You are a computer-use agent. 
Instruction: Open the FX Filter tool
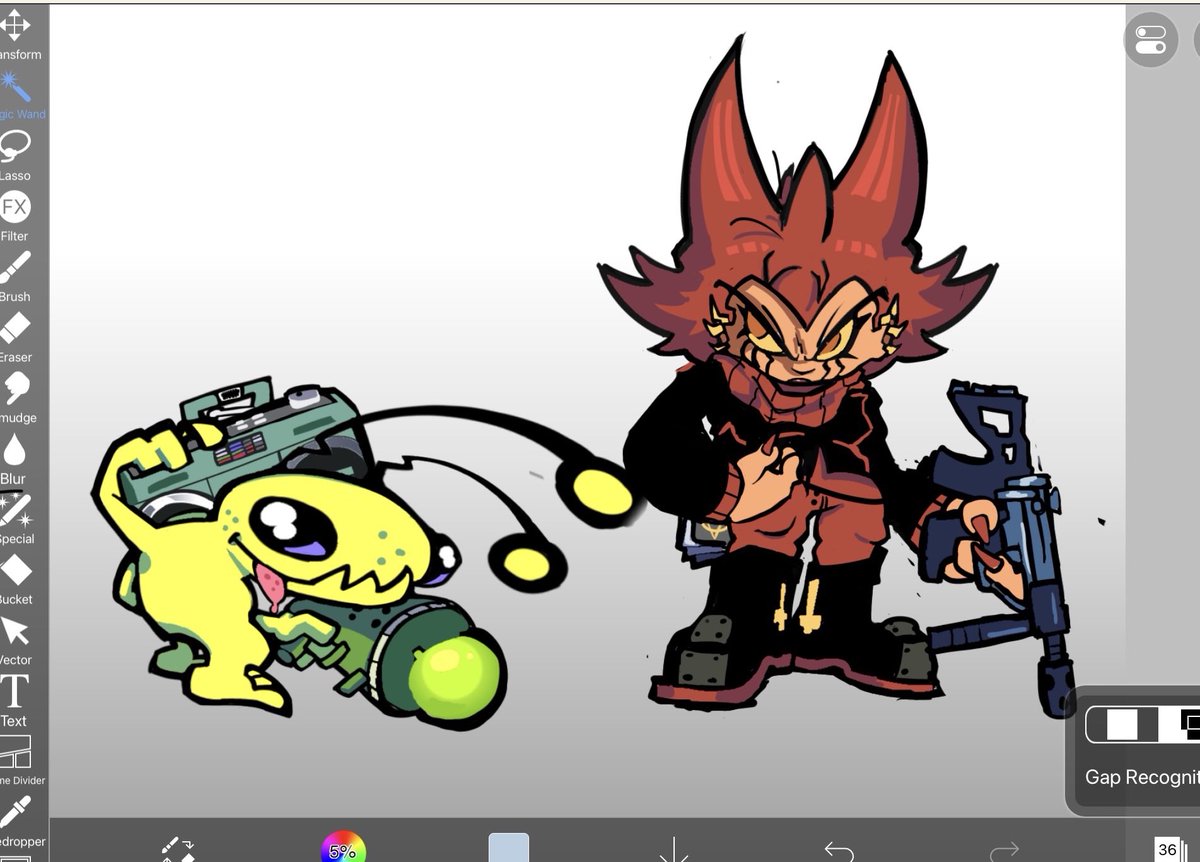tap(15, 216)
